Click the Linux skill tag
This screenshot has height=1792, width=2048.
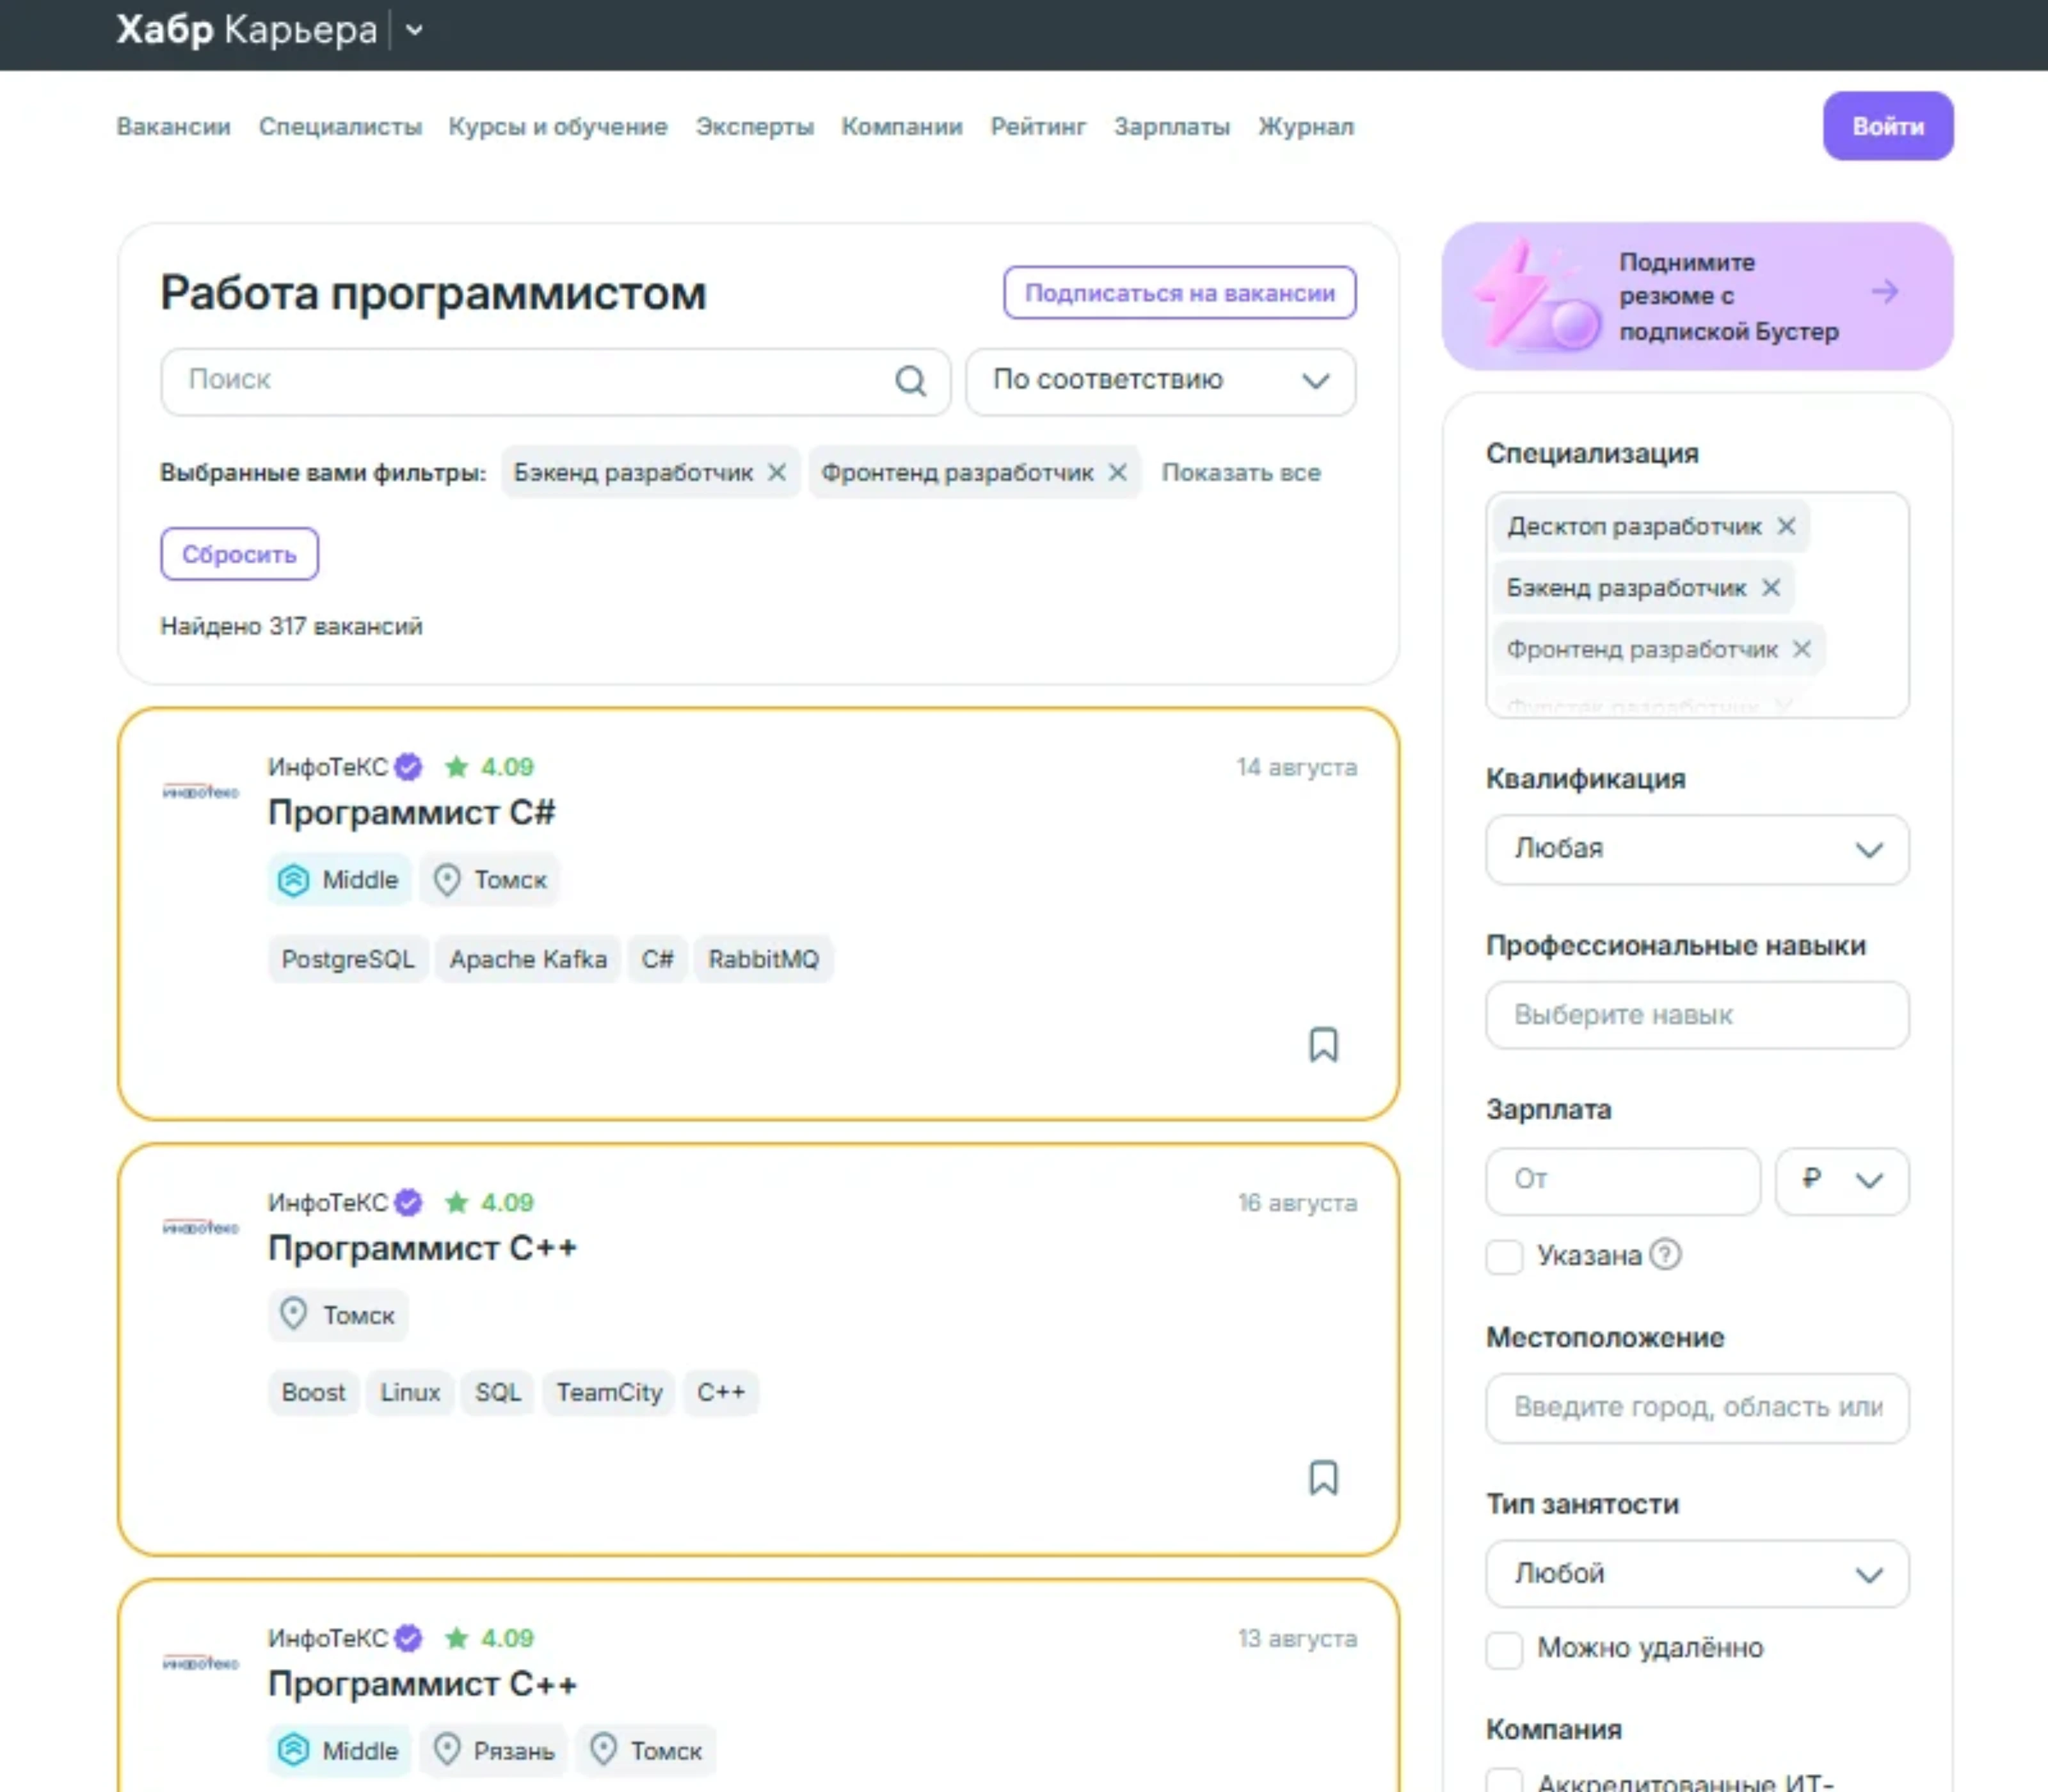[x=410, y=1393]
